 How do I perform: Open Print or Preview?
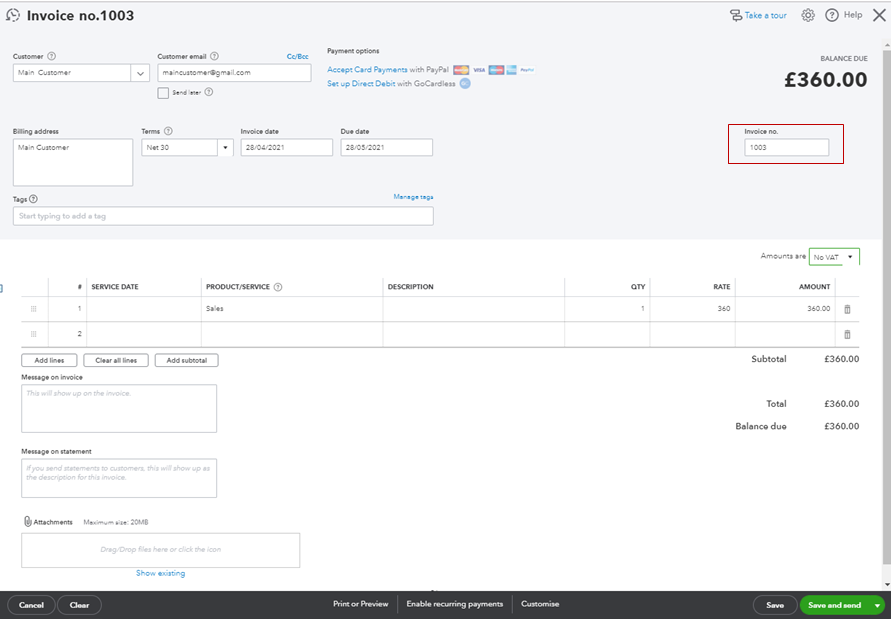point(360,604)
